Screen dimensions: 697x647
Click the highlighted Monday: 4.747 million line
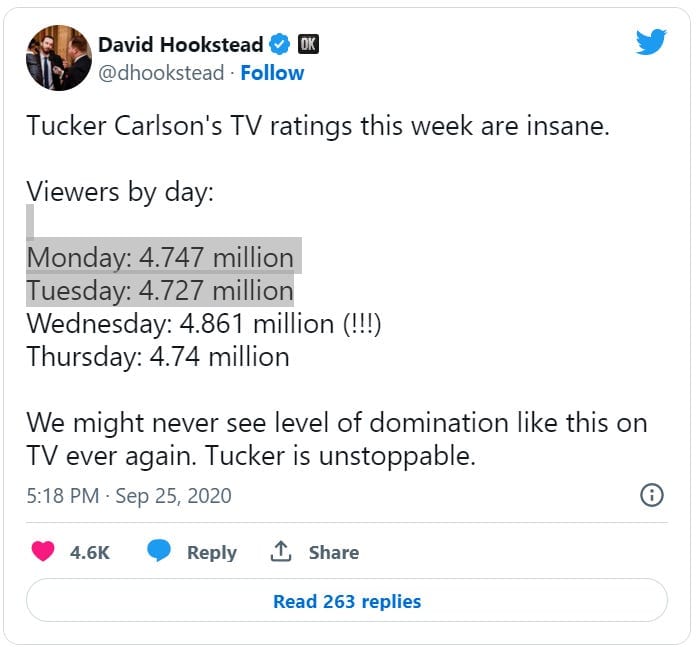point(160,257)
